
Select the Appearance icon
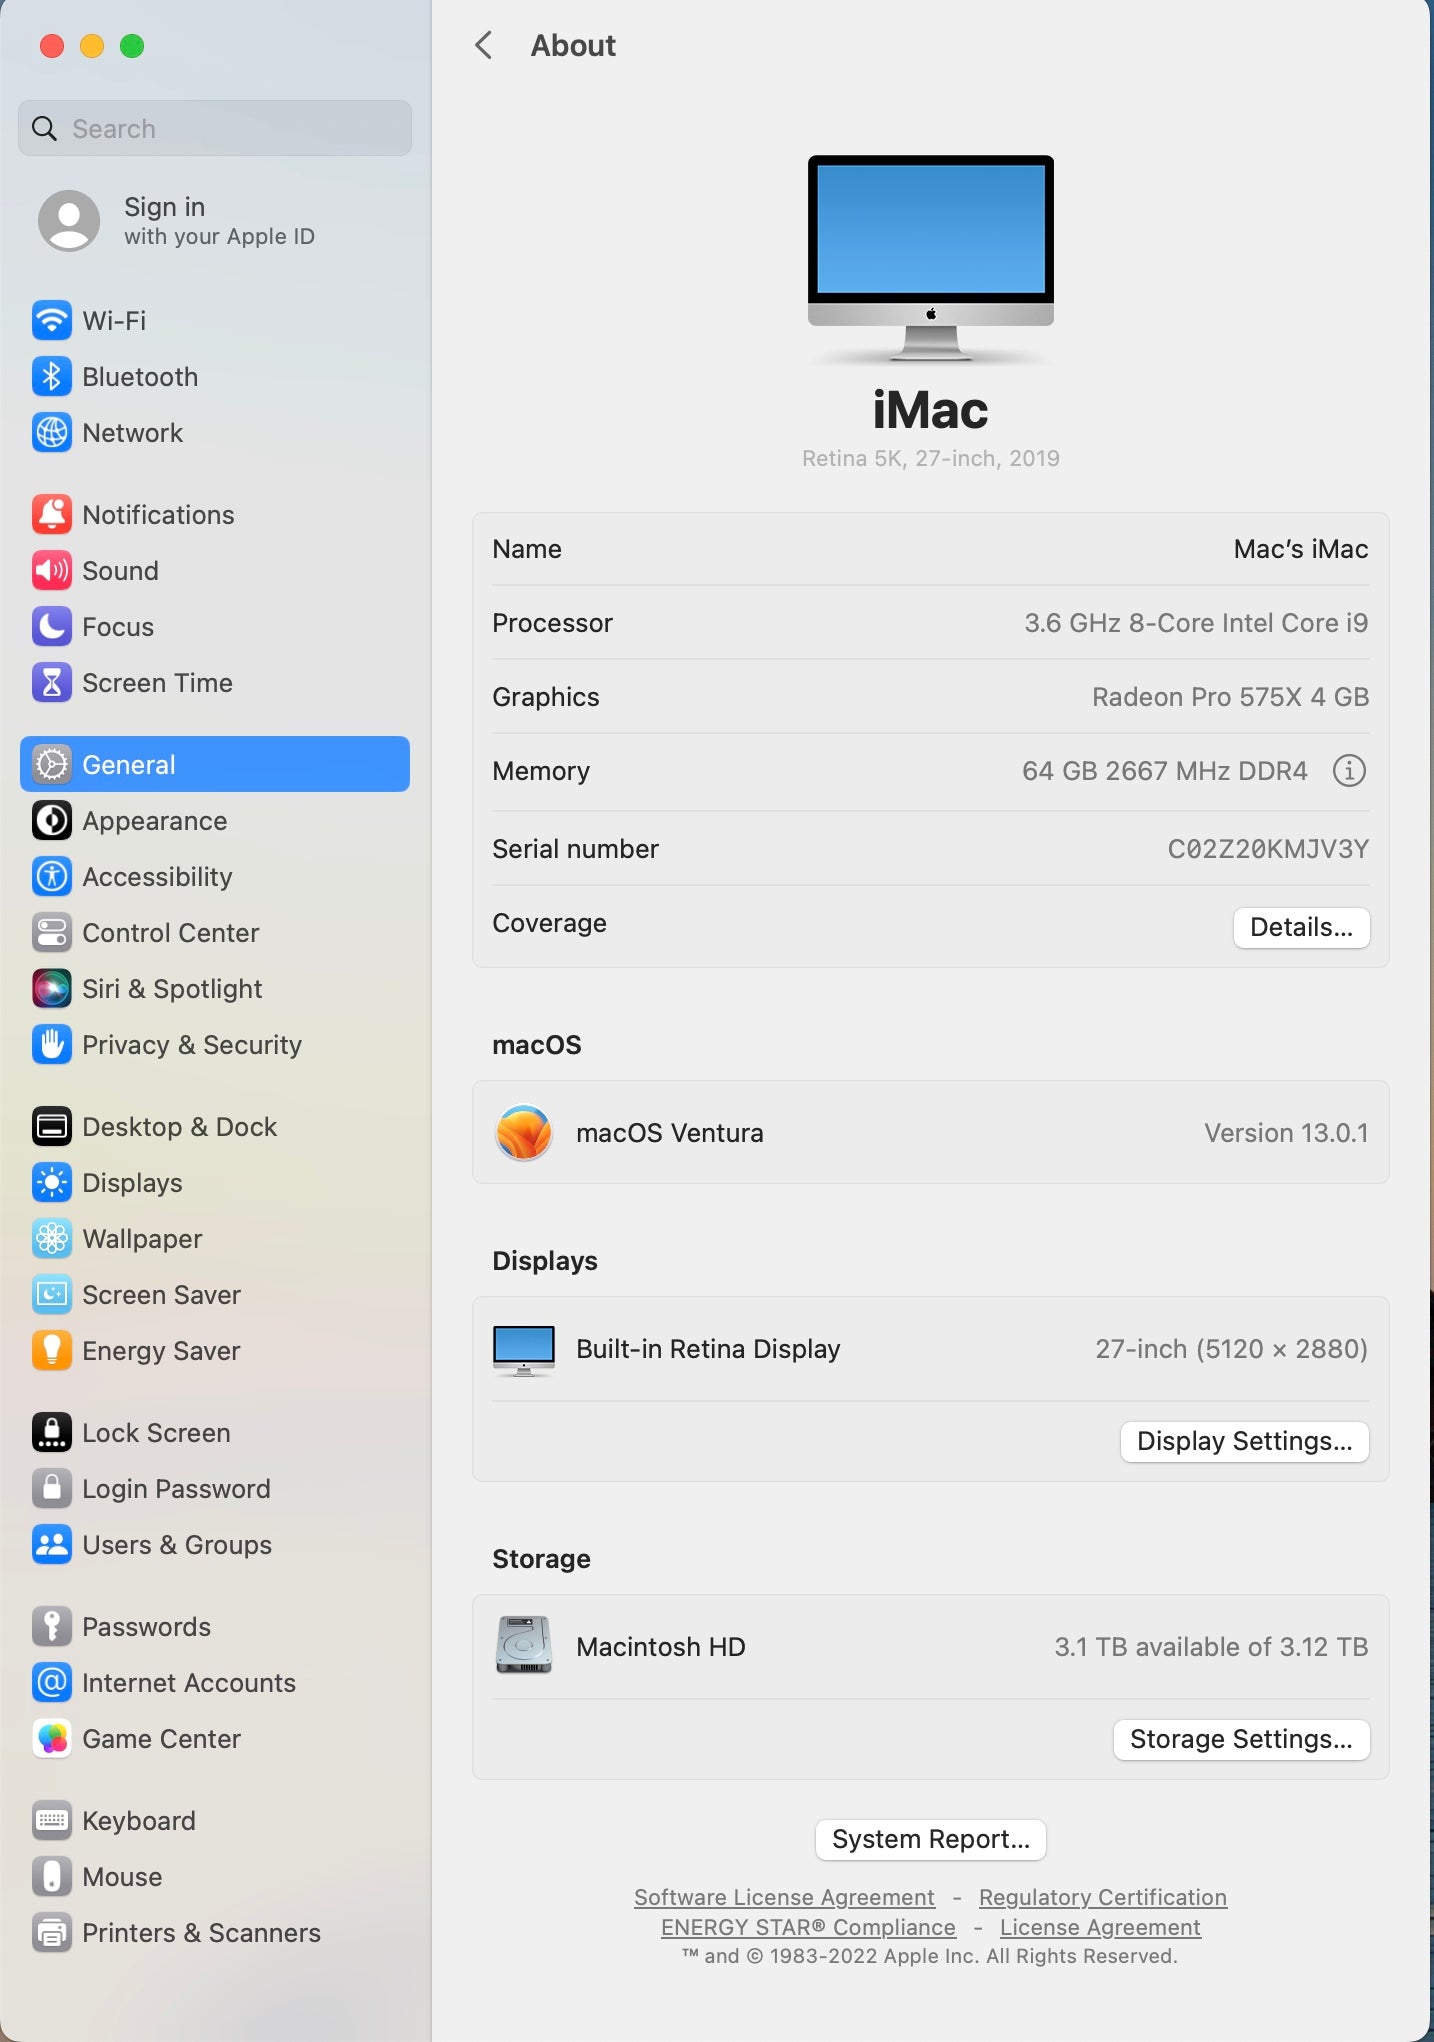52,821
